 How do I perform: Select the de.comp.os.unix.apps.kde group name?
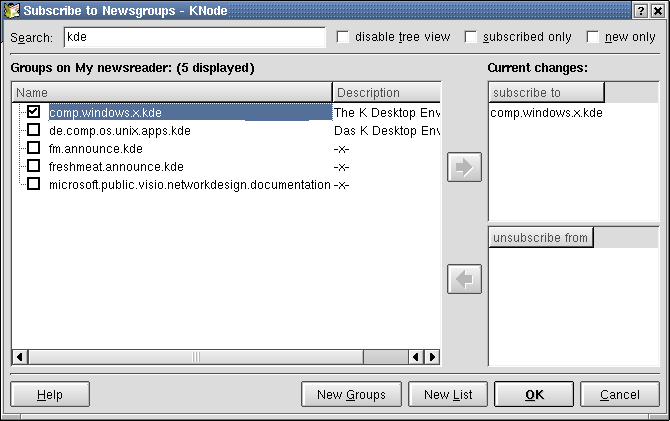click(x=120, y=130)
